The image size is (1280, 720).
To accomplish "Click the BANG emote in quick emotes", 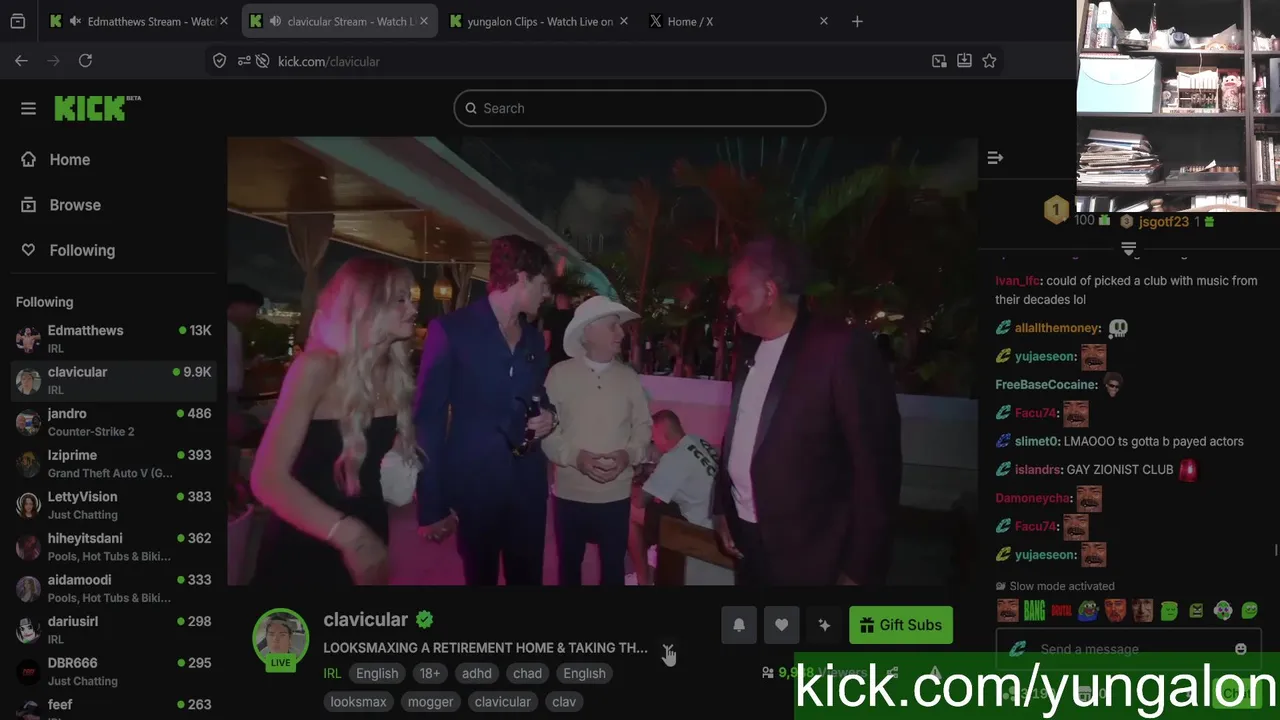I will [x=1034, y=610].
